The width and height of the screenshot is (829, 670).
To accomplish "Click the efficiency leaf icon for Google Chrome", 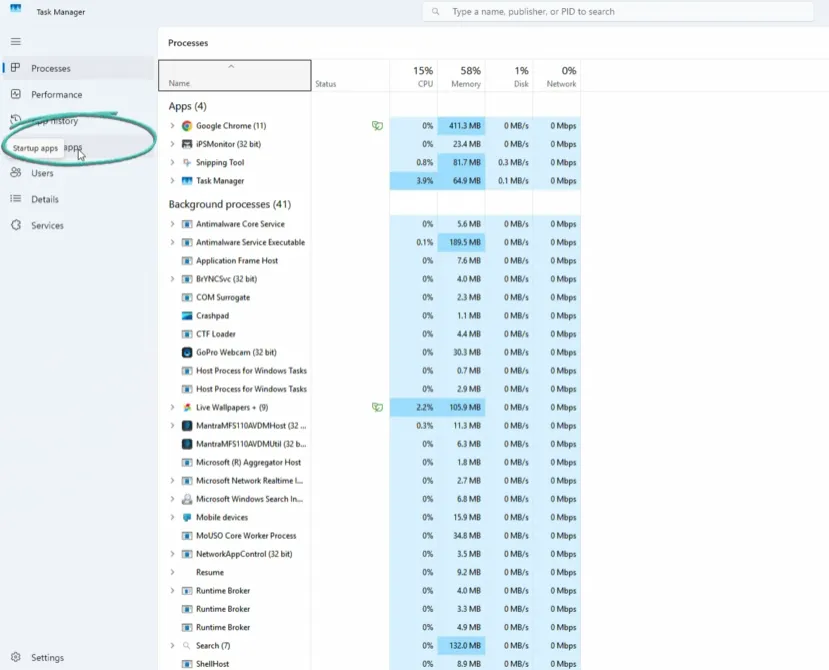I will coord(377,126).
